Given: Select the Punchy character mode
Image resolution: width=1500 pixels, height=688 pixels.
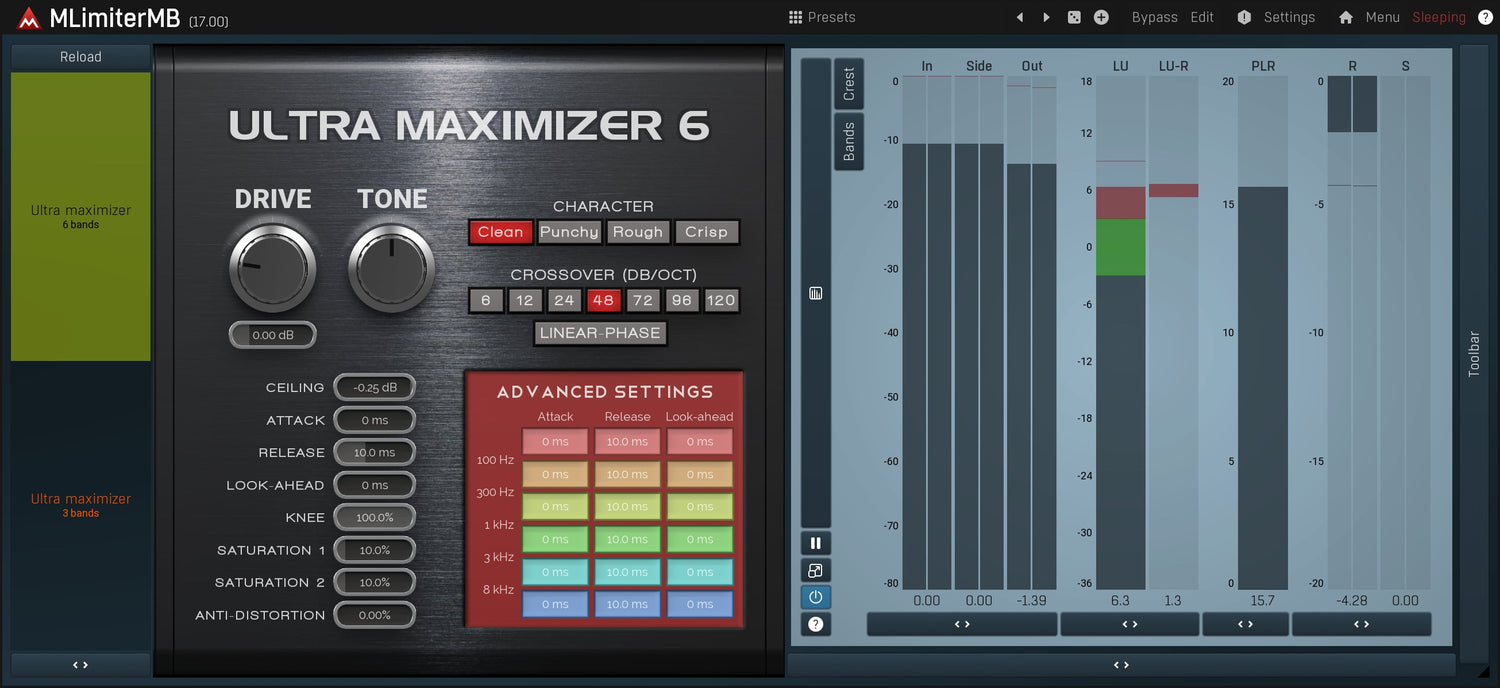Looking at the screenshot, I should [569, 232].
